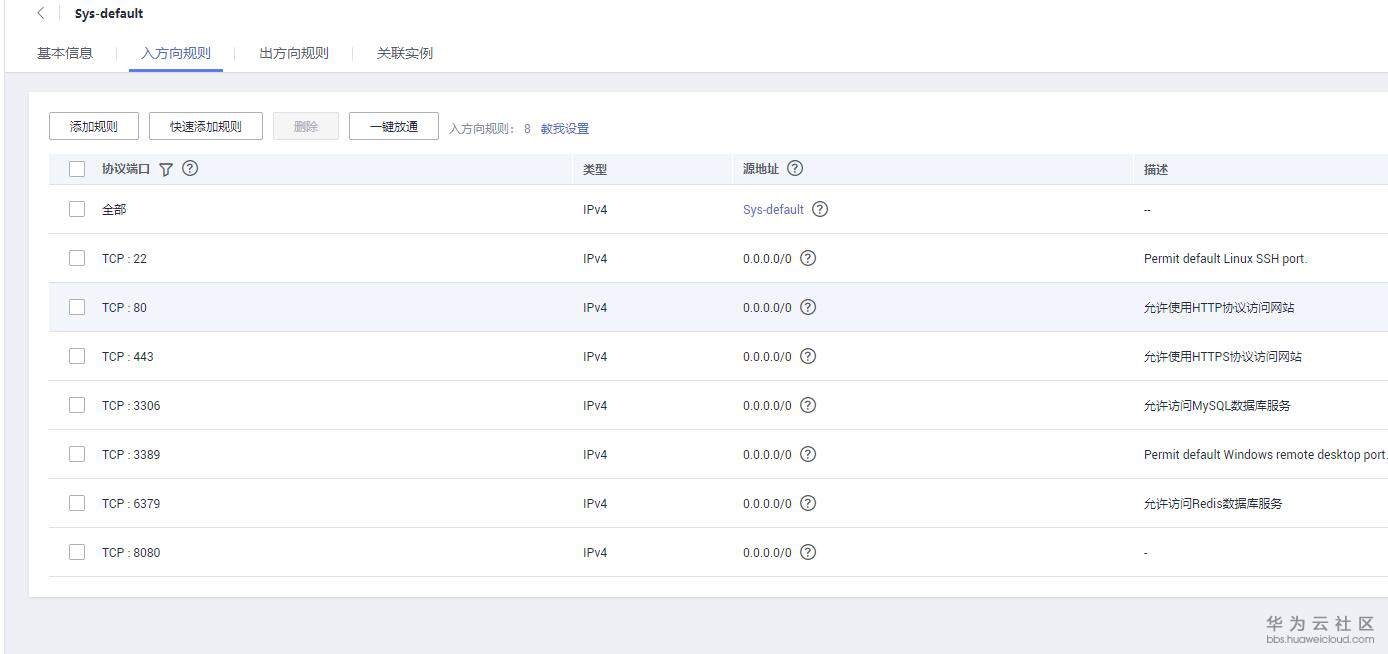Check the TCP : 22 rule checkbox
The width and height of the screenshot is (1388, 654).
tap(77, 258)
